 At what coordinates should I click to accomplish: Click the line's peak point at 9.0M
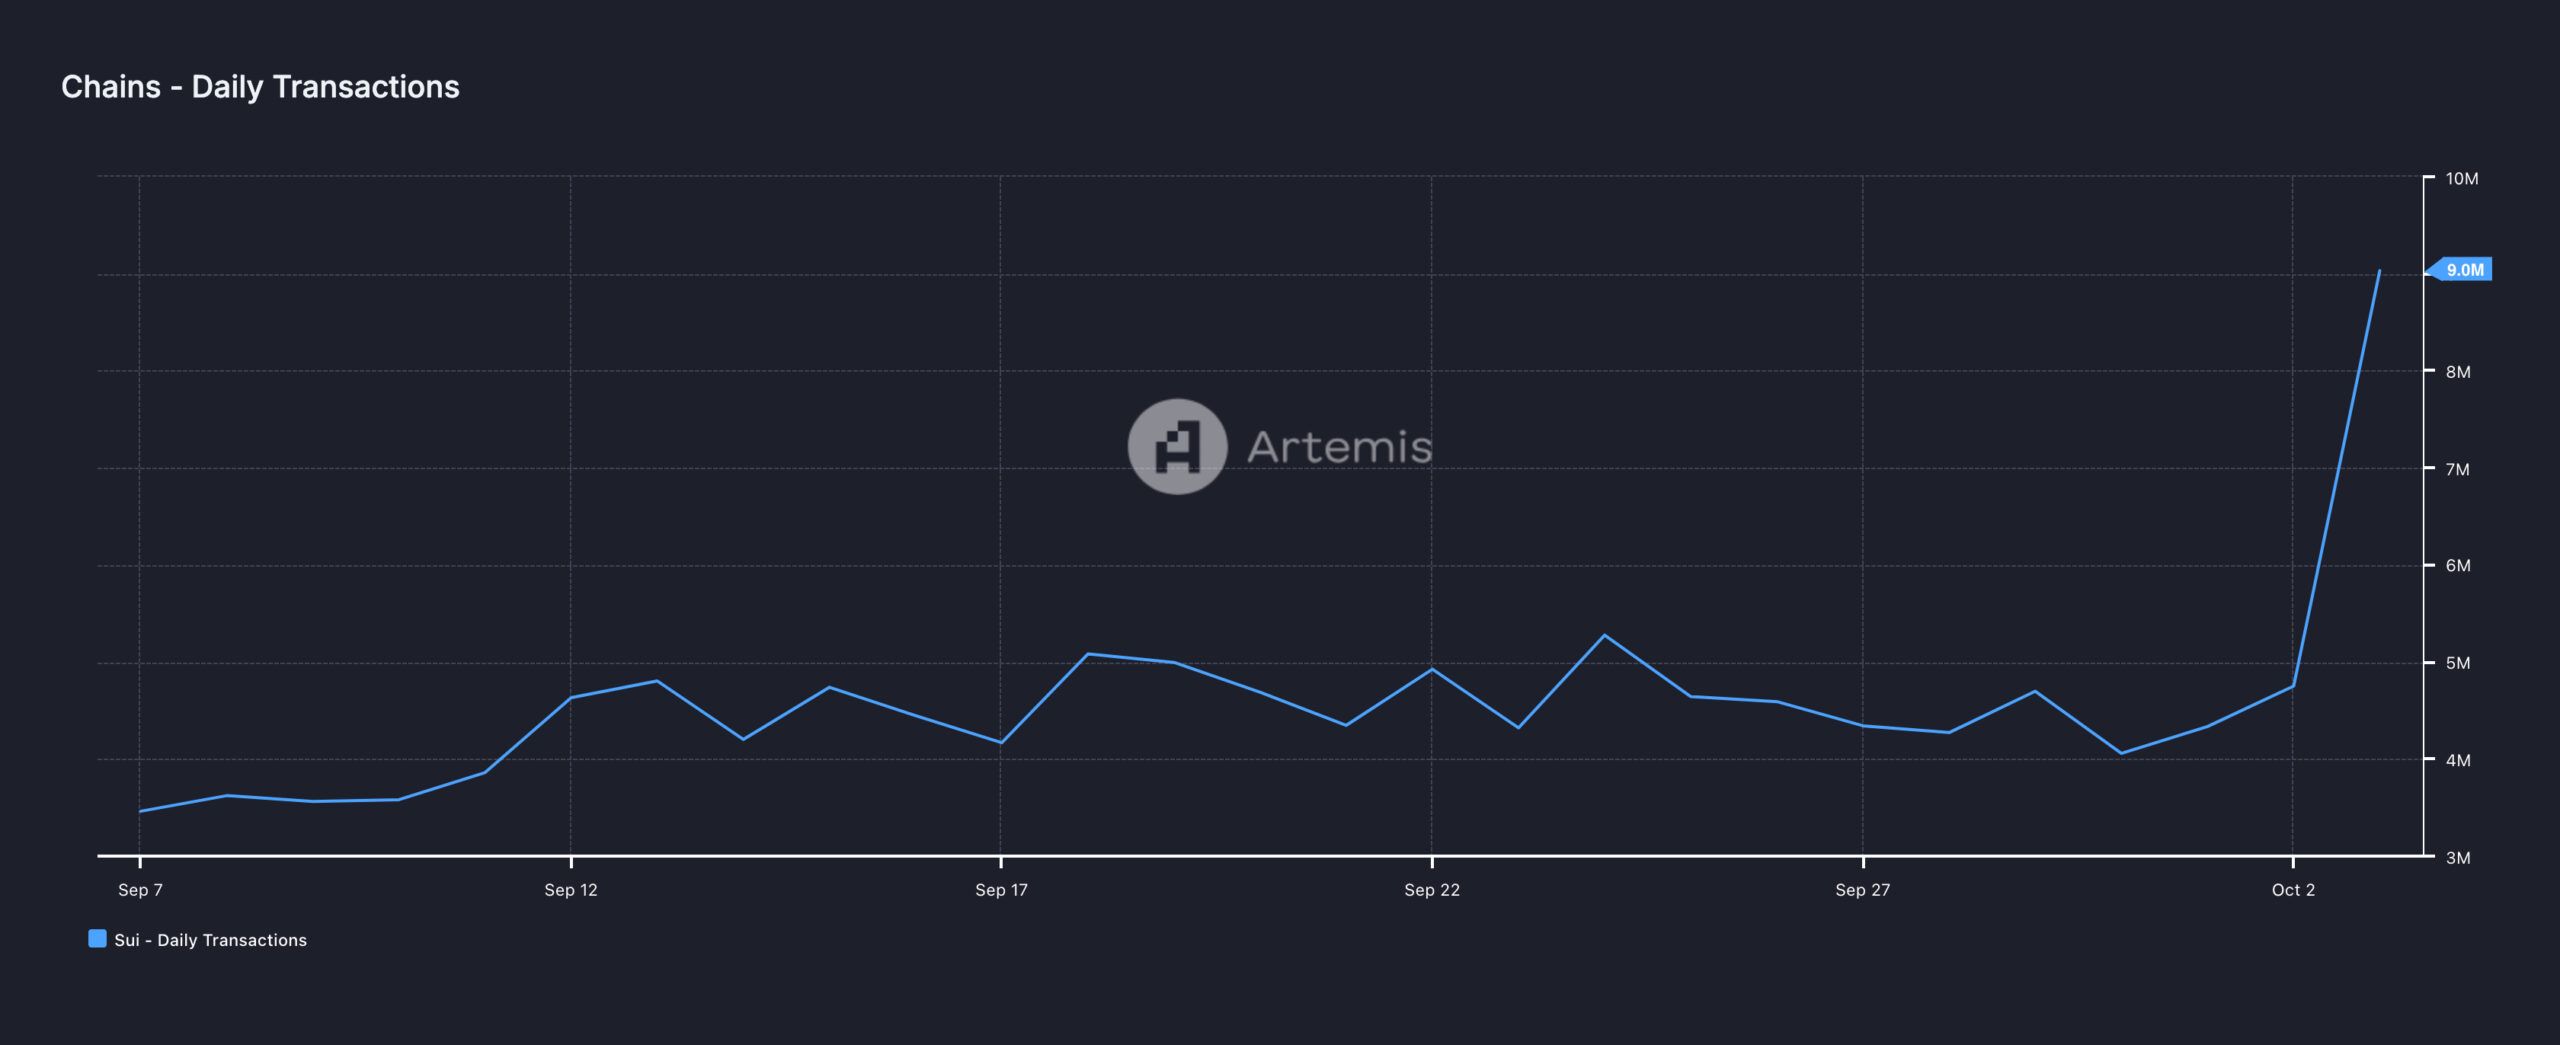(x=2379, y=271)
